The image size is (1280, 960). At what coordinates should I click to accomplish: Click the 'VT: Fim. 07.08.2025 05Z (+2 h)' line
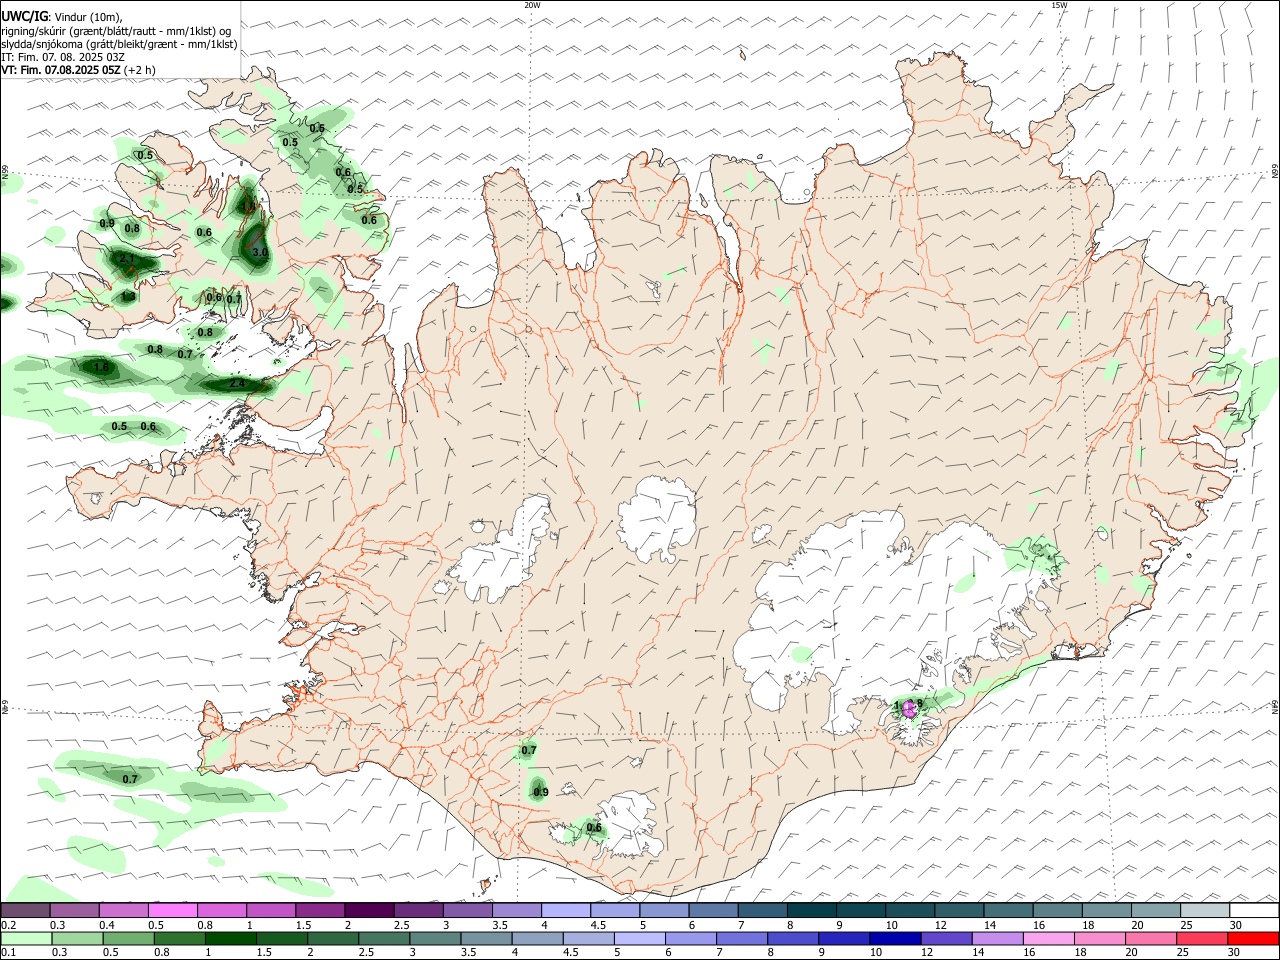click(78, 70)
